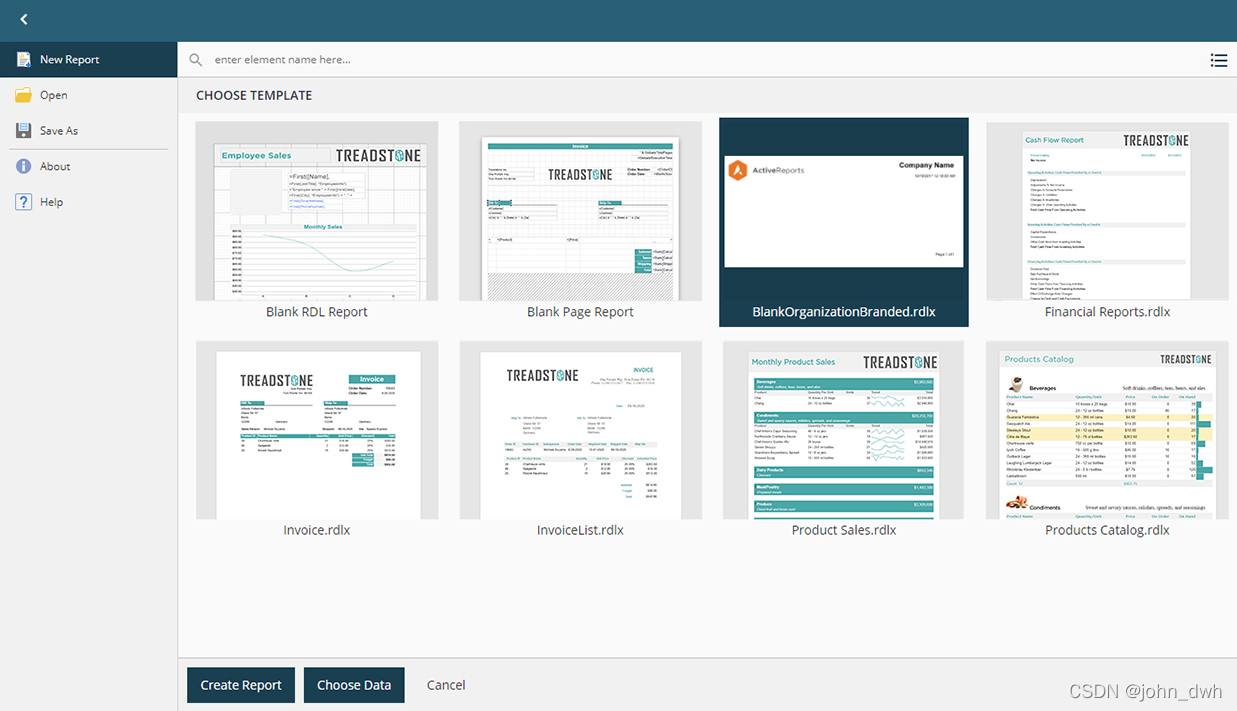Click the BlankOrganizationBranded.rdlx label
The height and width of the screenshot is (711, 1237).
(x=844, y=312)
